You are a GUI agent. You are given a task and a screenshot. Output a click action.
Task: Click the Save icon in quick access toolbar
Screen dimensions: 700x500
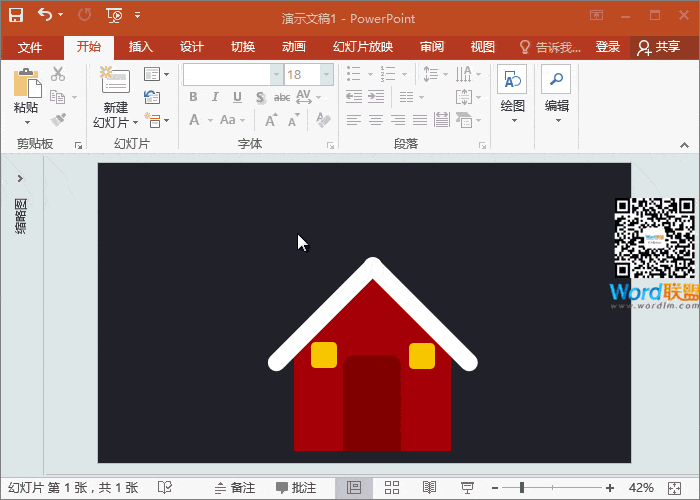click(16, 15)
